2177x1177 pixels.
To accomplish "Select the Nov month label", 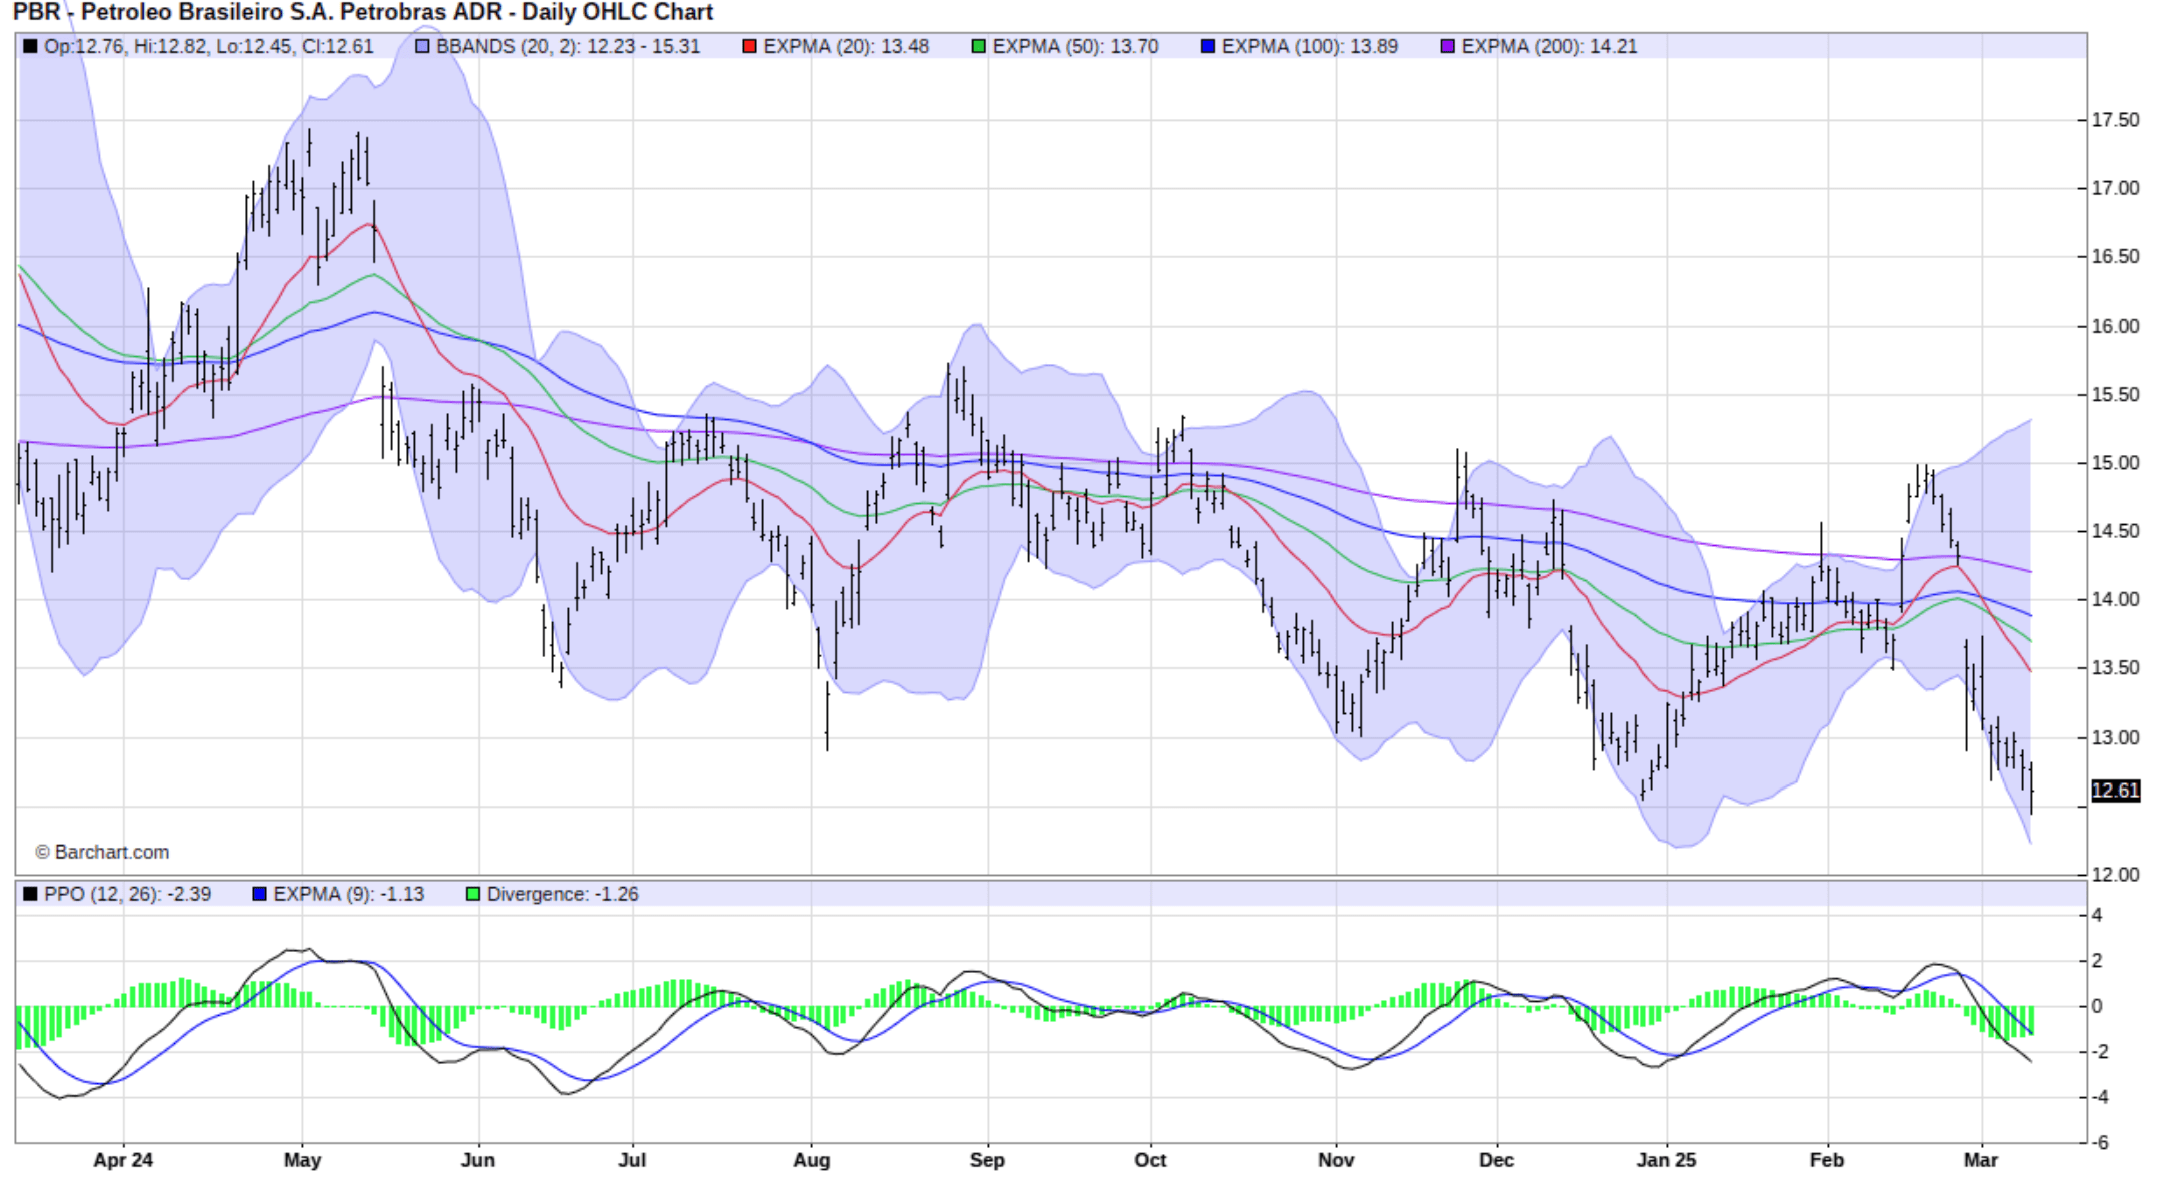I will (x=1337, y=1161).
